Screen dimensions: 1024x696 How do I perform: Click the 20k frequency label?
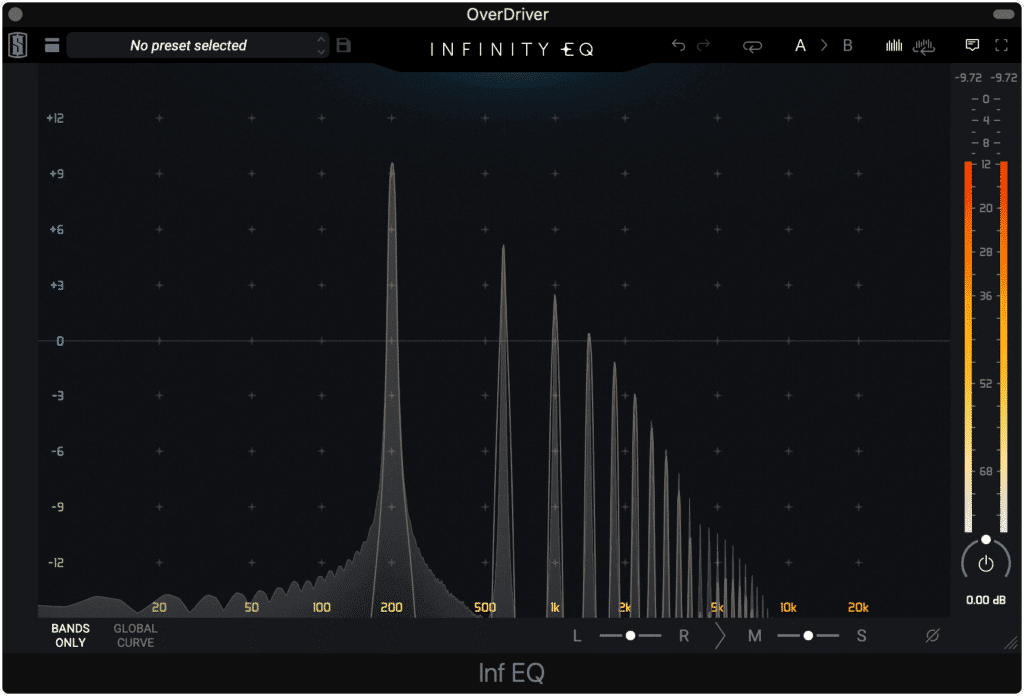click(858, 607)
